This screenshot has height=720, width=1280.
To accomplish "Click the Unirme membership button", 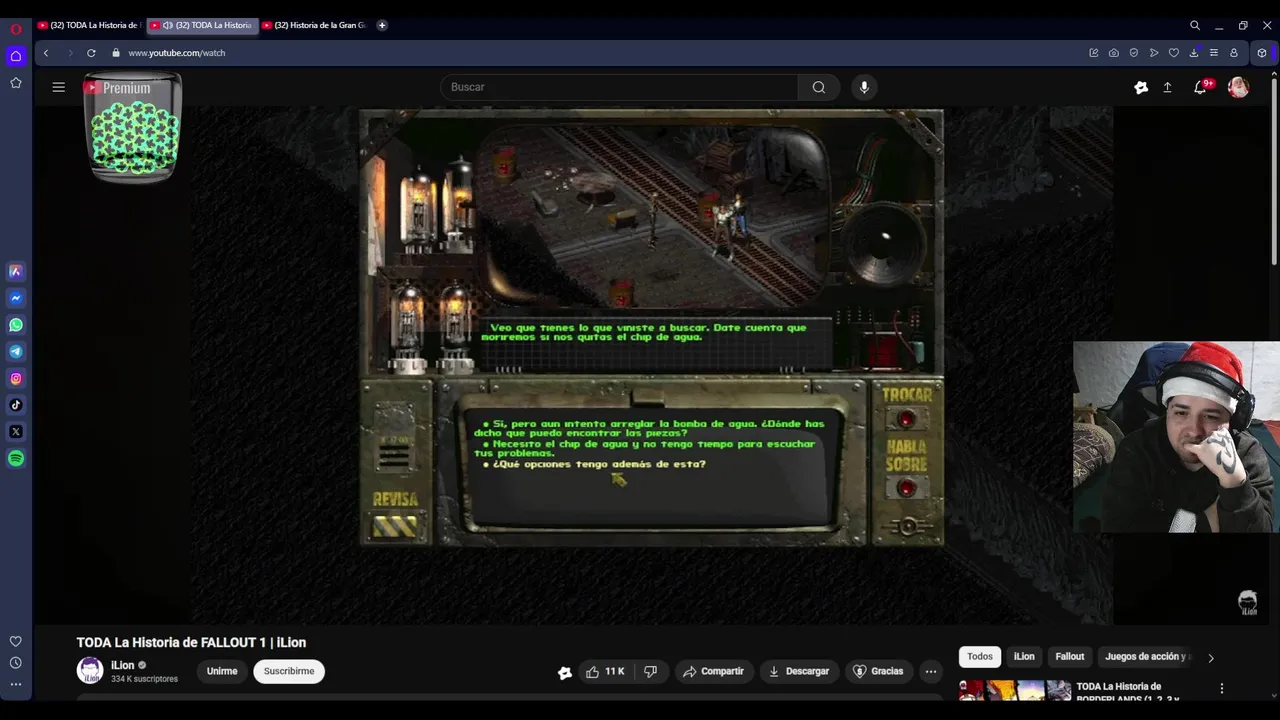I will click(x=222, y=671).
